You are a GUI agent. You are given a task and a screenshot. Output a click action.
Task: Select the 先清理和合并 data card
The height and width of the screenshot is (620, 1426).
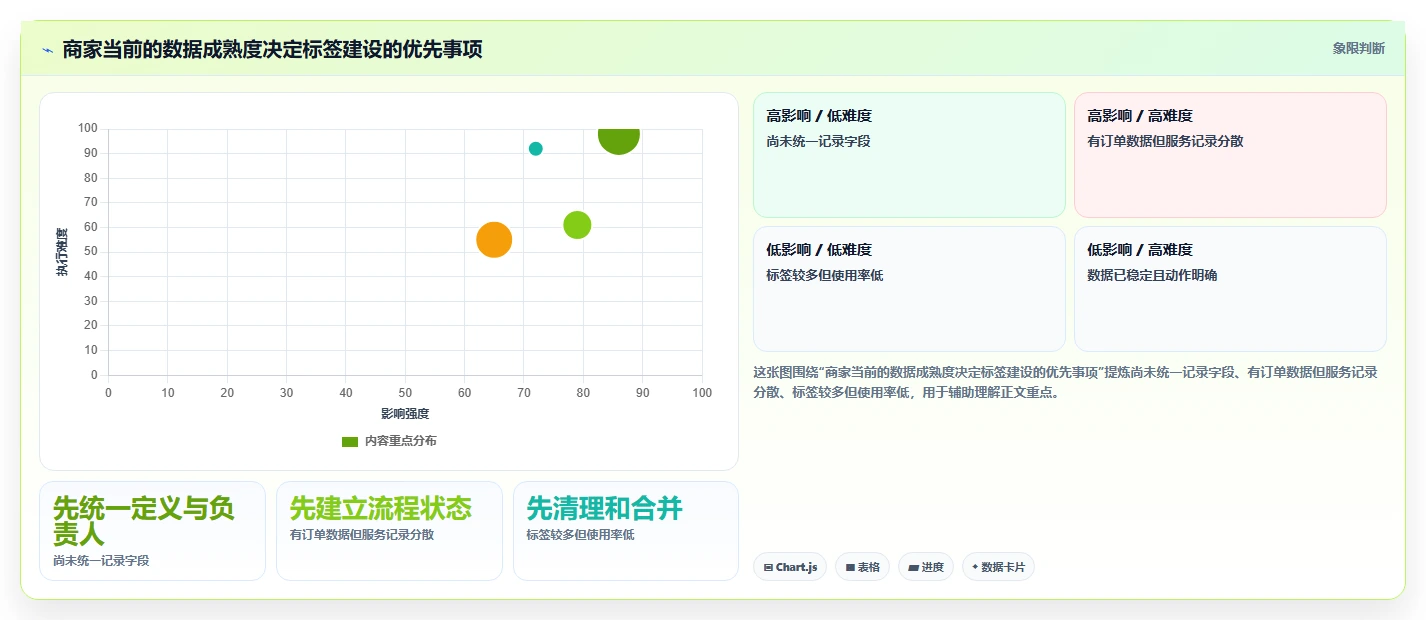[x=626, y=531]
